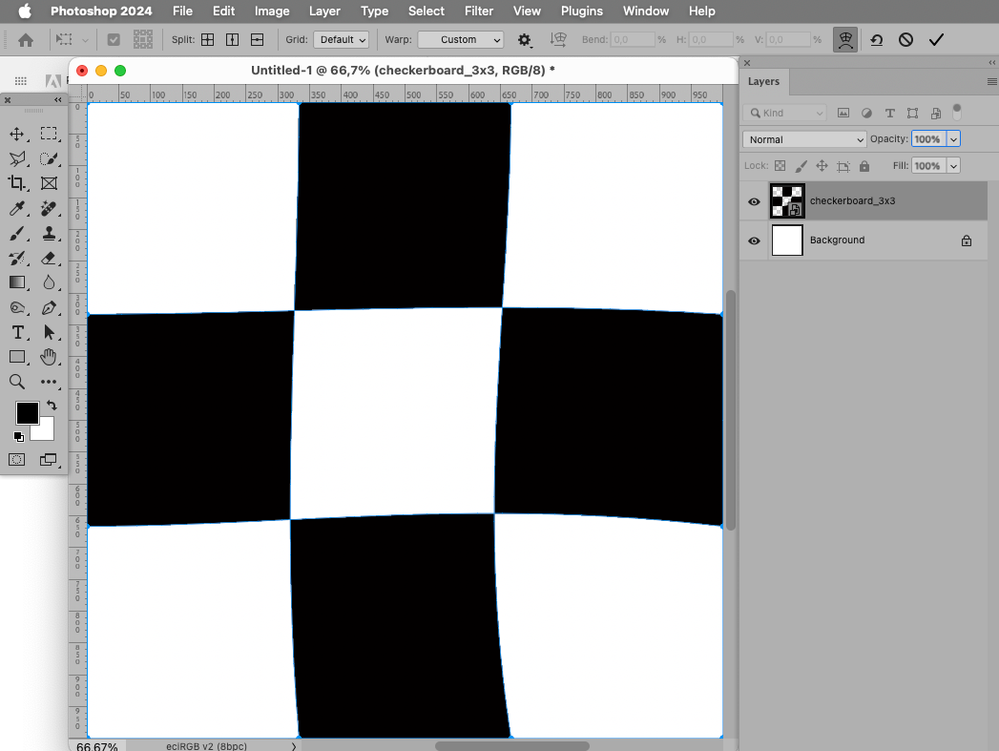Select the Zoom magnifier tool
The image size is (999, 751).
17,382
